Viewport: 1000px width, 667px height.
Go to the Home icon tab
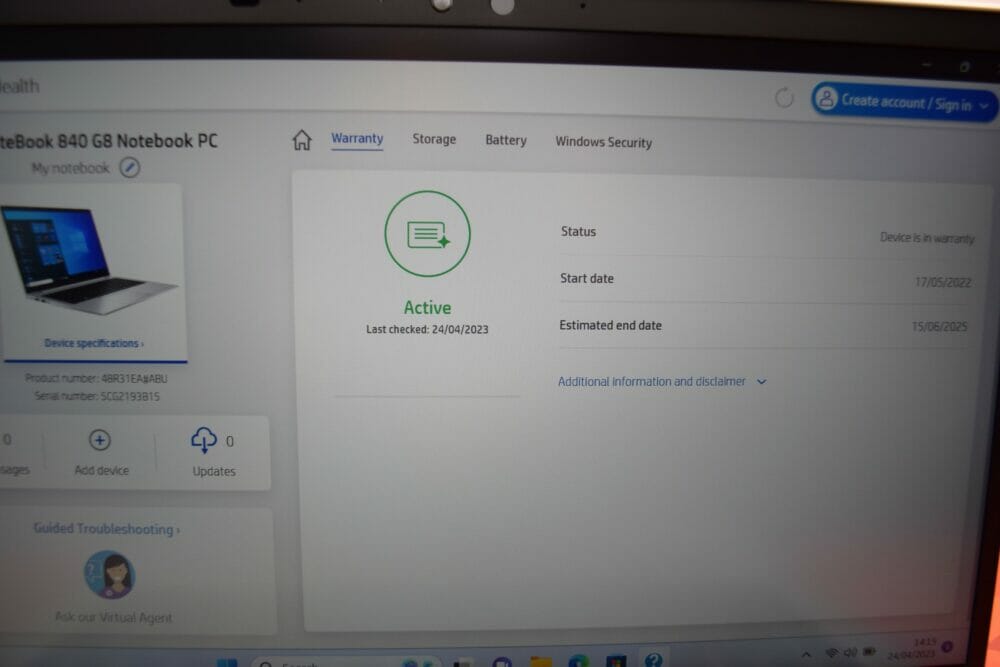pyautogui.click(x=302, y=140)
